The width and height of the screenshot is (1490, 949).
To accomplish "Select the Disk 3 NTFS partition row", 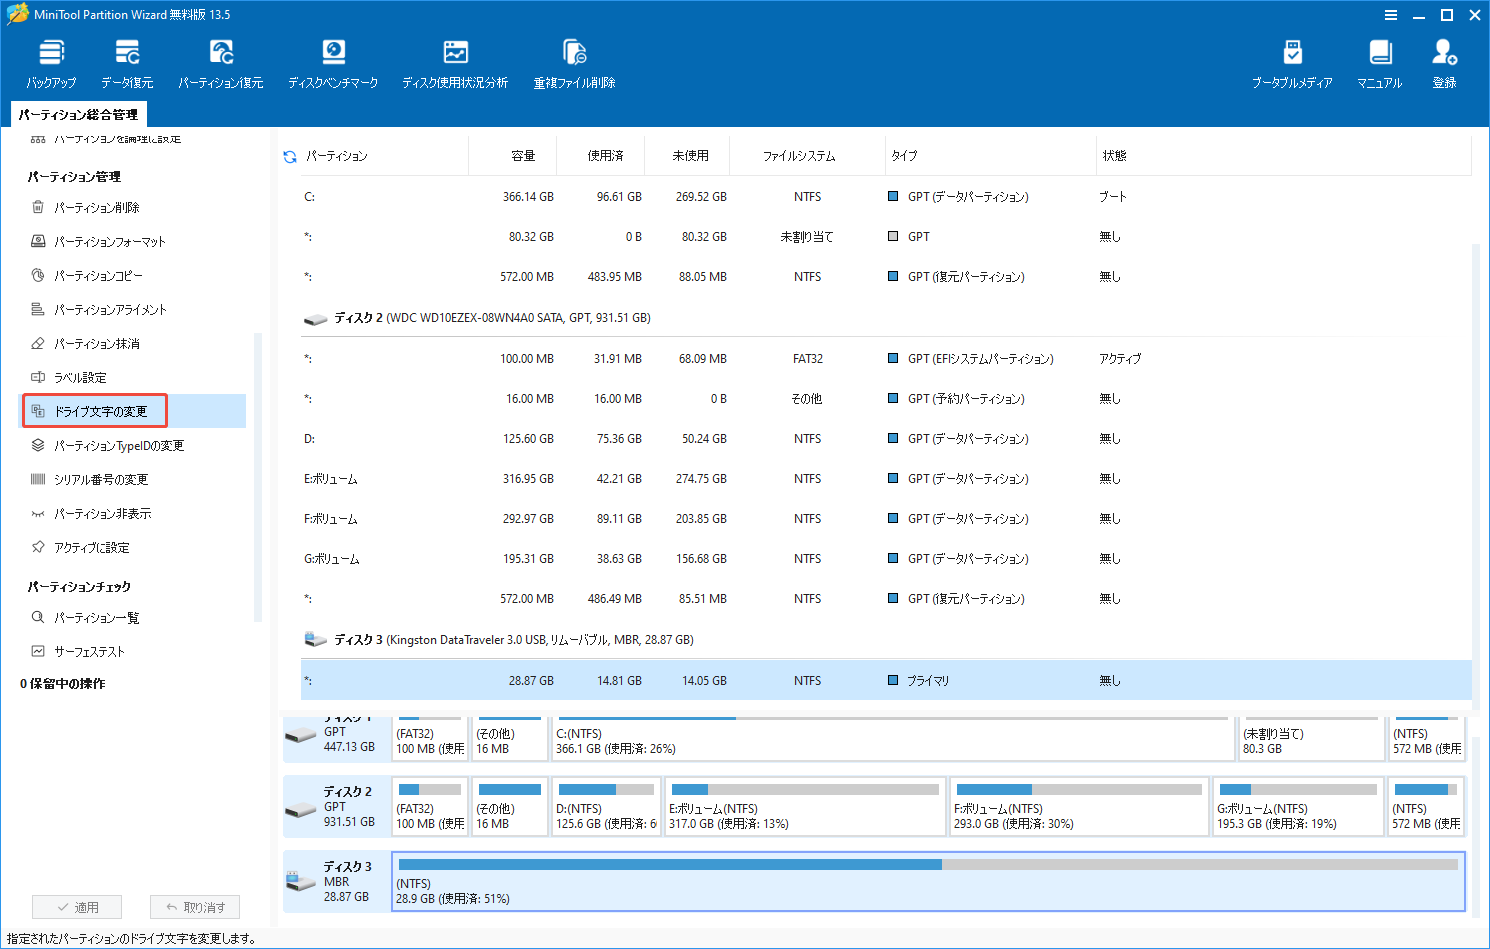I will pos(700,680).
